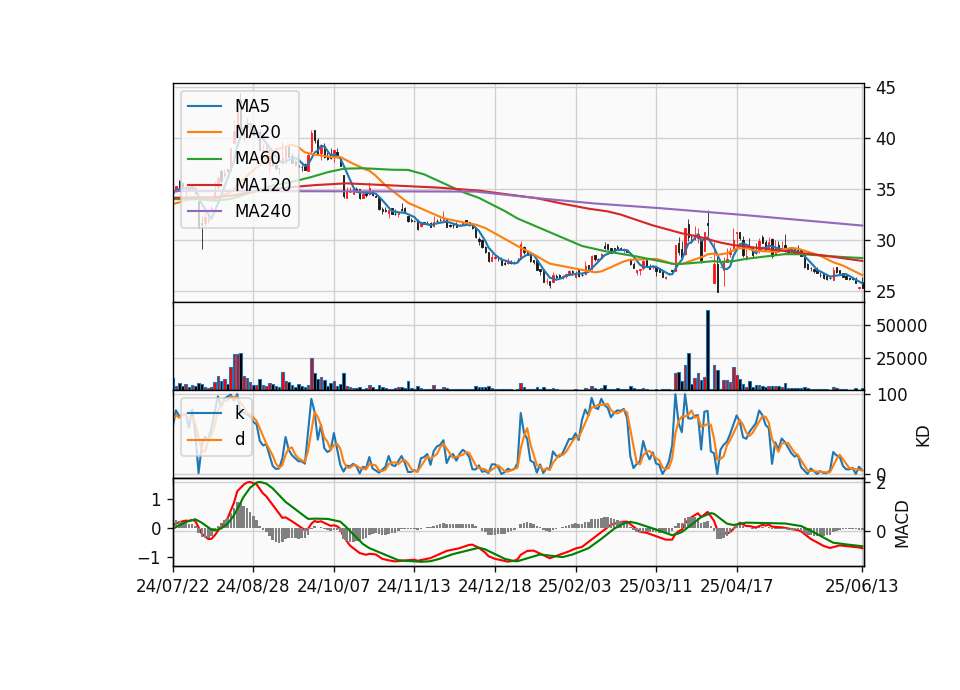
Task: Click the KD axis title
Action: 923,437
